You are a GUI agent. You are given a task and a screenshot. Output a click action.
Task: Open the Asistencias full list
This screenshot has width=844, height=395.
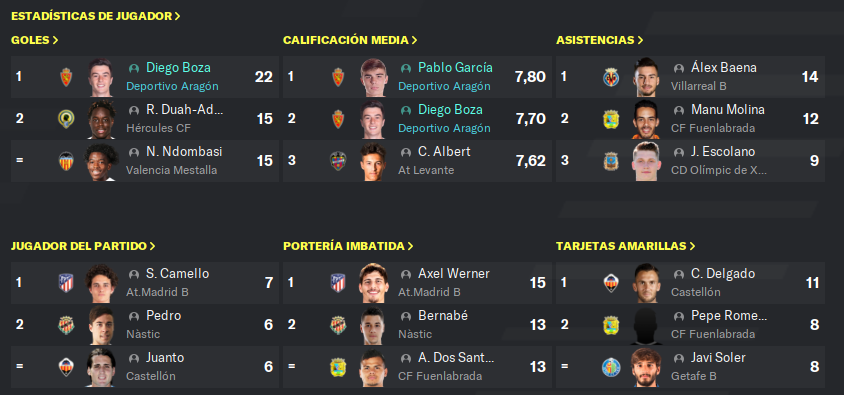600,40
